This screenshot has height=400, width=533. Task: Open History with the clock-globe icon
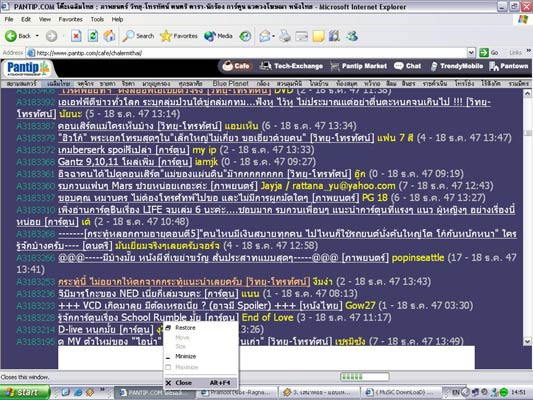coord(245,36)
